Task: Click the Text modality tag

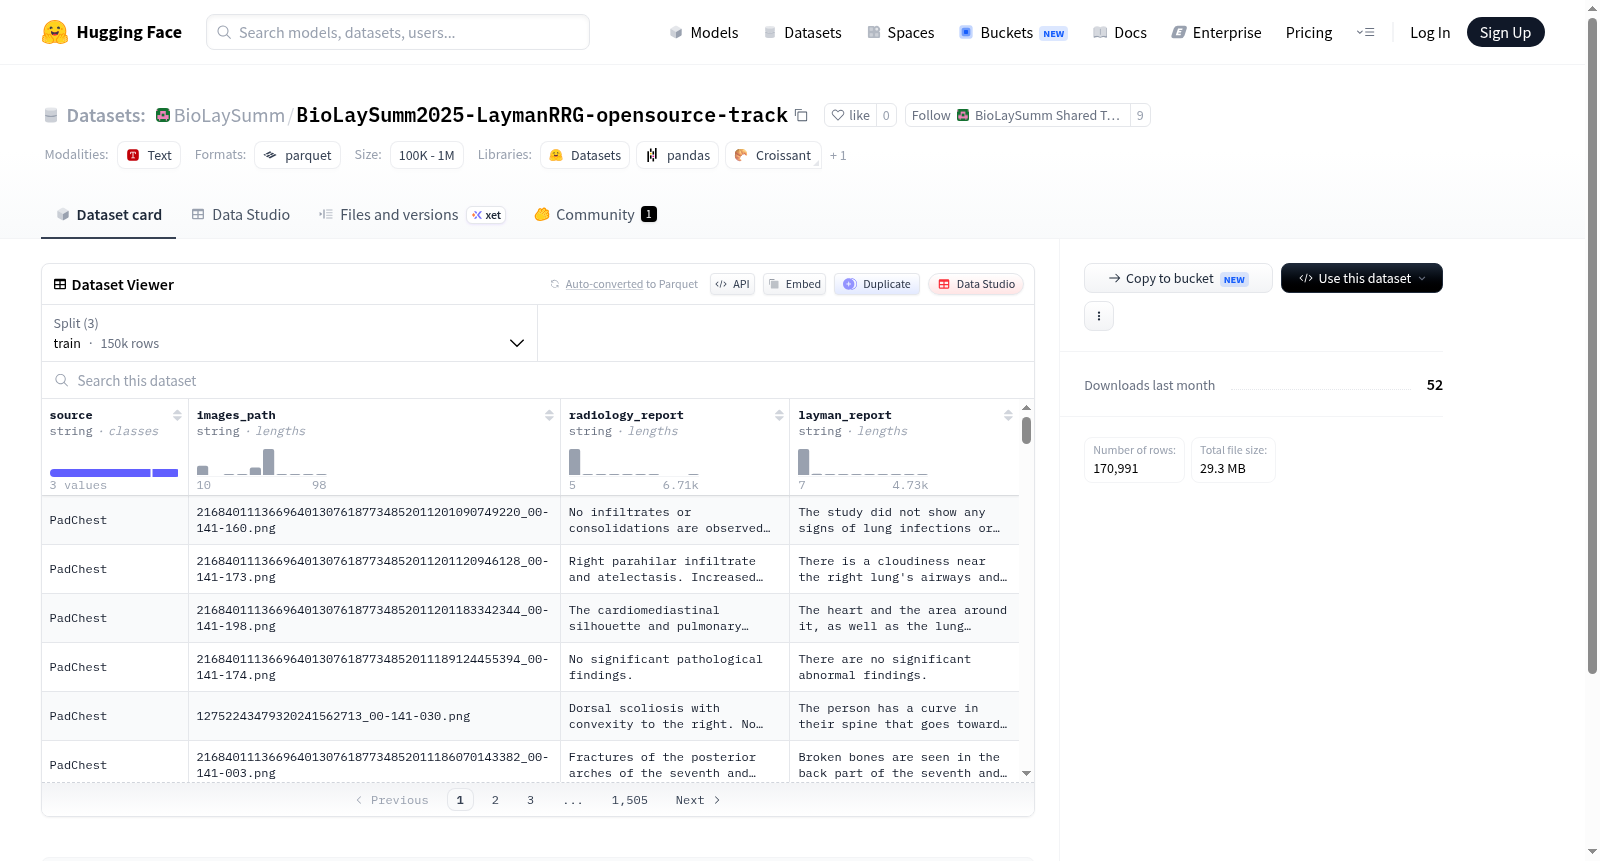Action: click(149, 155)
